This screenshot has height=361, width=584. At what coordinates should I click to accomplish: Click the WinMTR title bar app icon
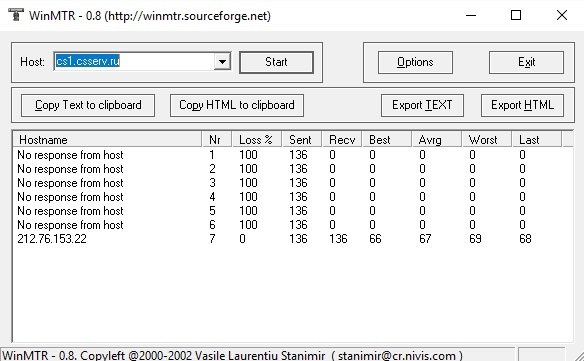pos(16,15)
